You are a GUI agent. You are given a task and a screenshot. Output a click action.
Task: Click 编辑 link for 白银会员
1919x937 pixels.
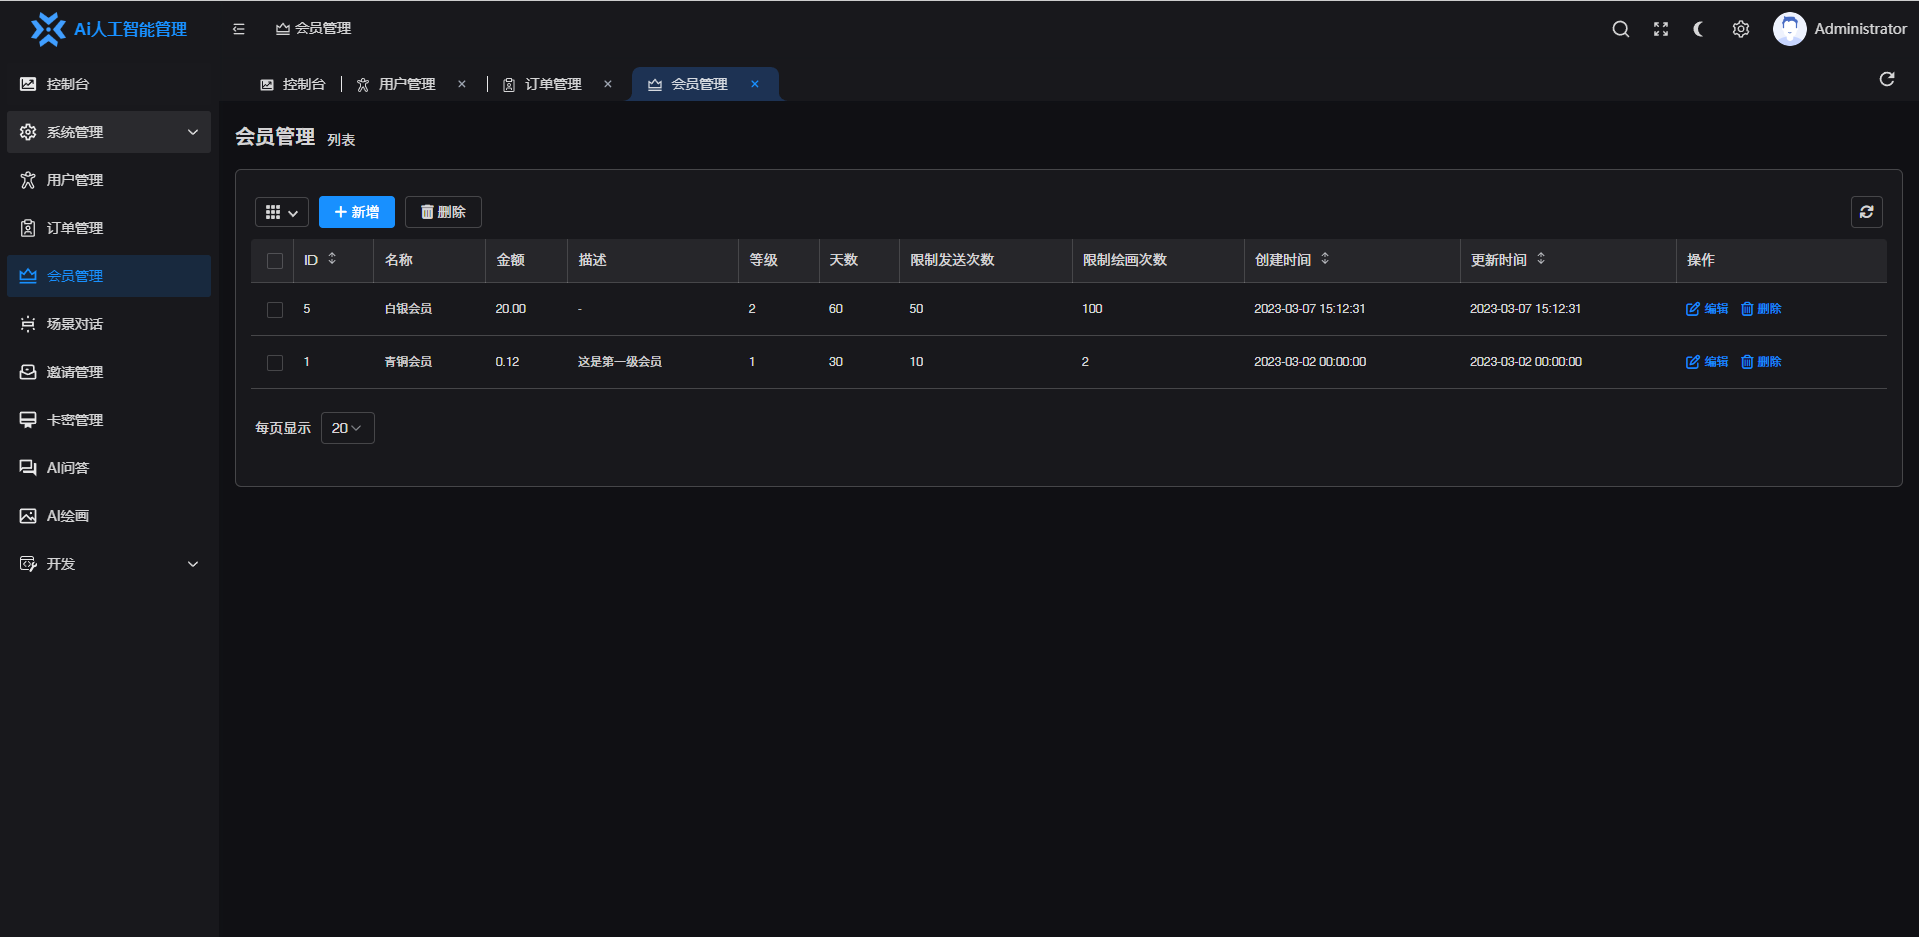1707,309
